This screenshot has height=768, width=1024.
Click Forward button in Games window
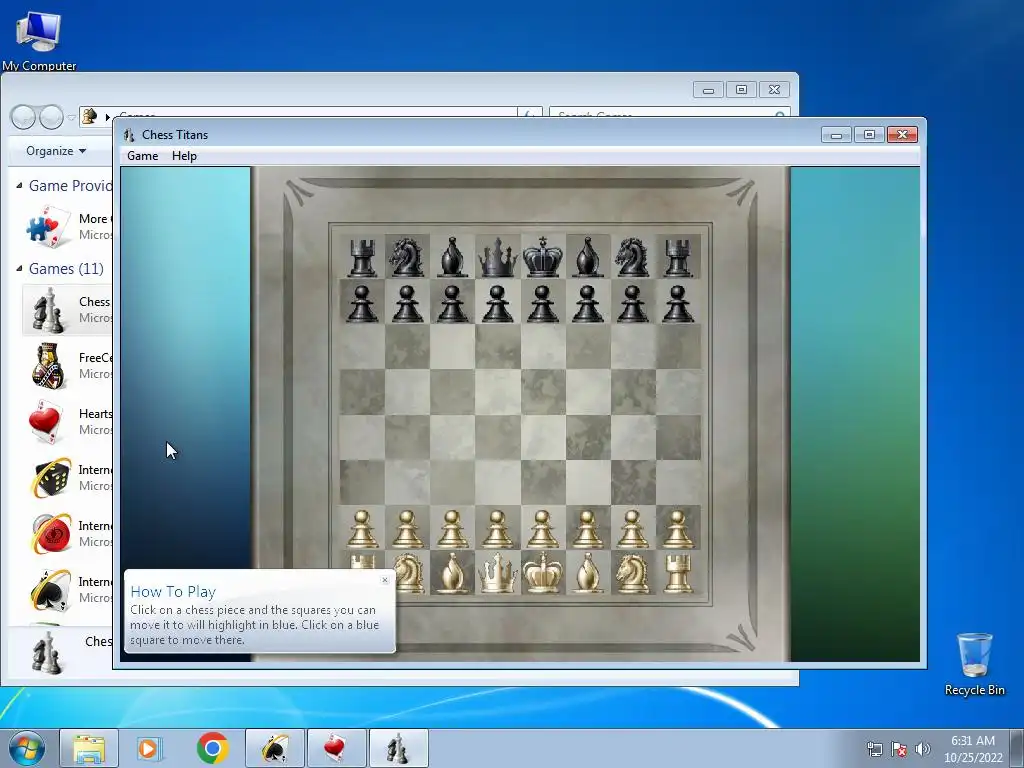52,118
